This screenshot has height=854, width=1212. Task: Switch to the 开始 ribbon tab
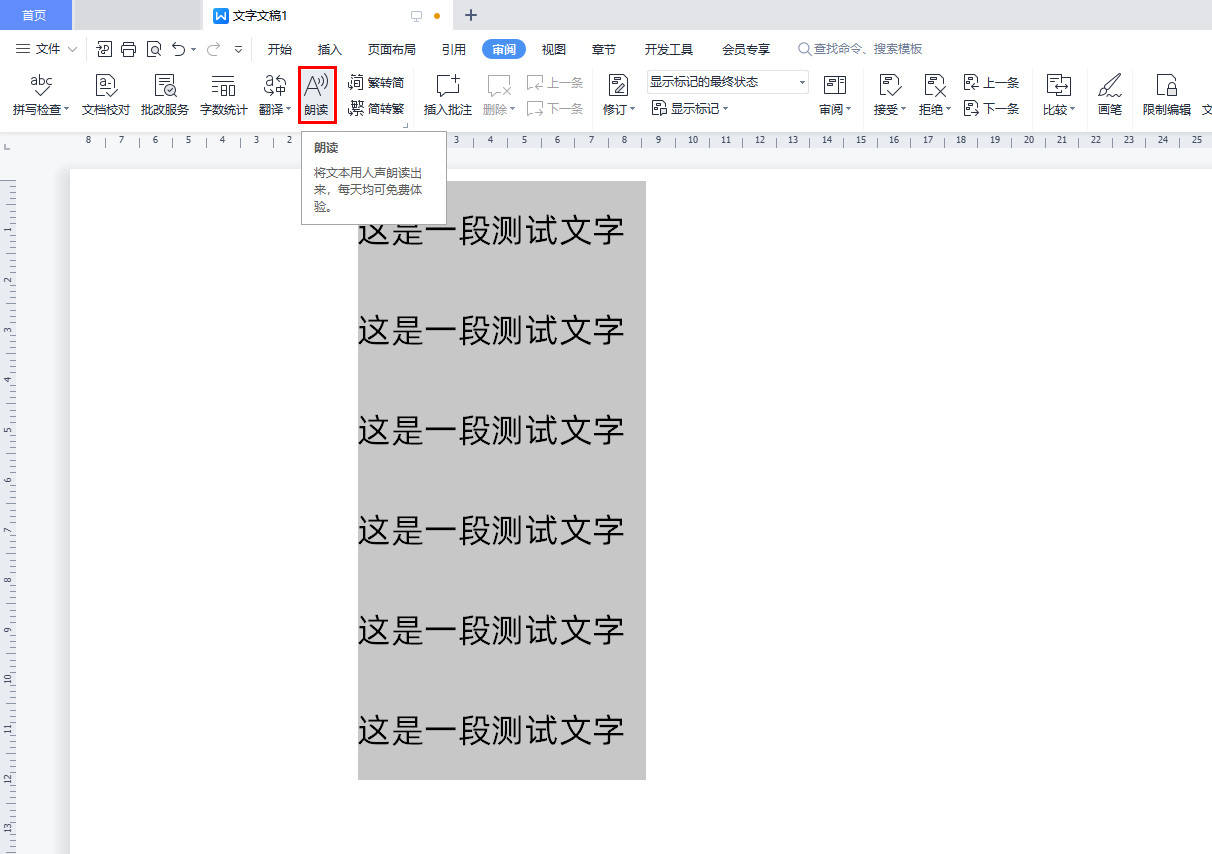[x=280, y=49]
